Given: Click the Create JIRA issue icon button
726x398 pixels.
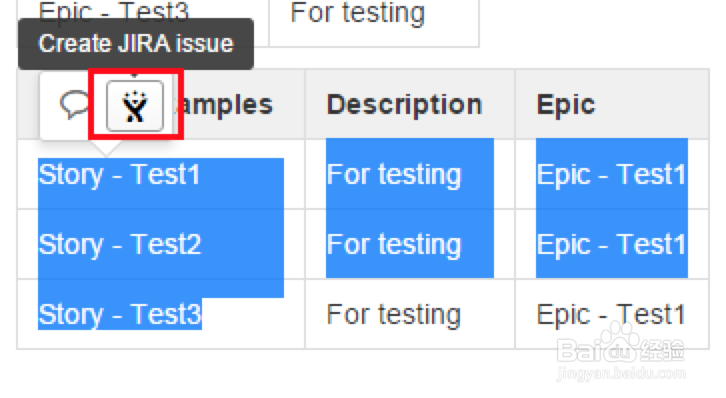Looking at the screenshot, I should 135,106.
